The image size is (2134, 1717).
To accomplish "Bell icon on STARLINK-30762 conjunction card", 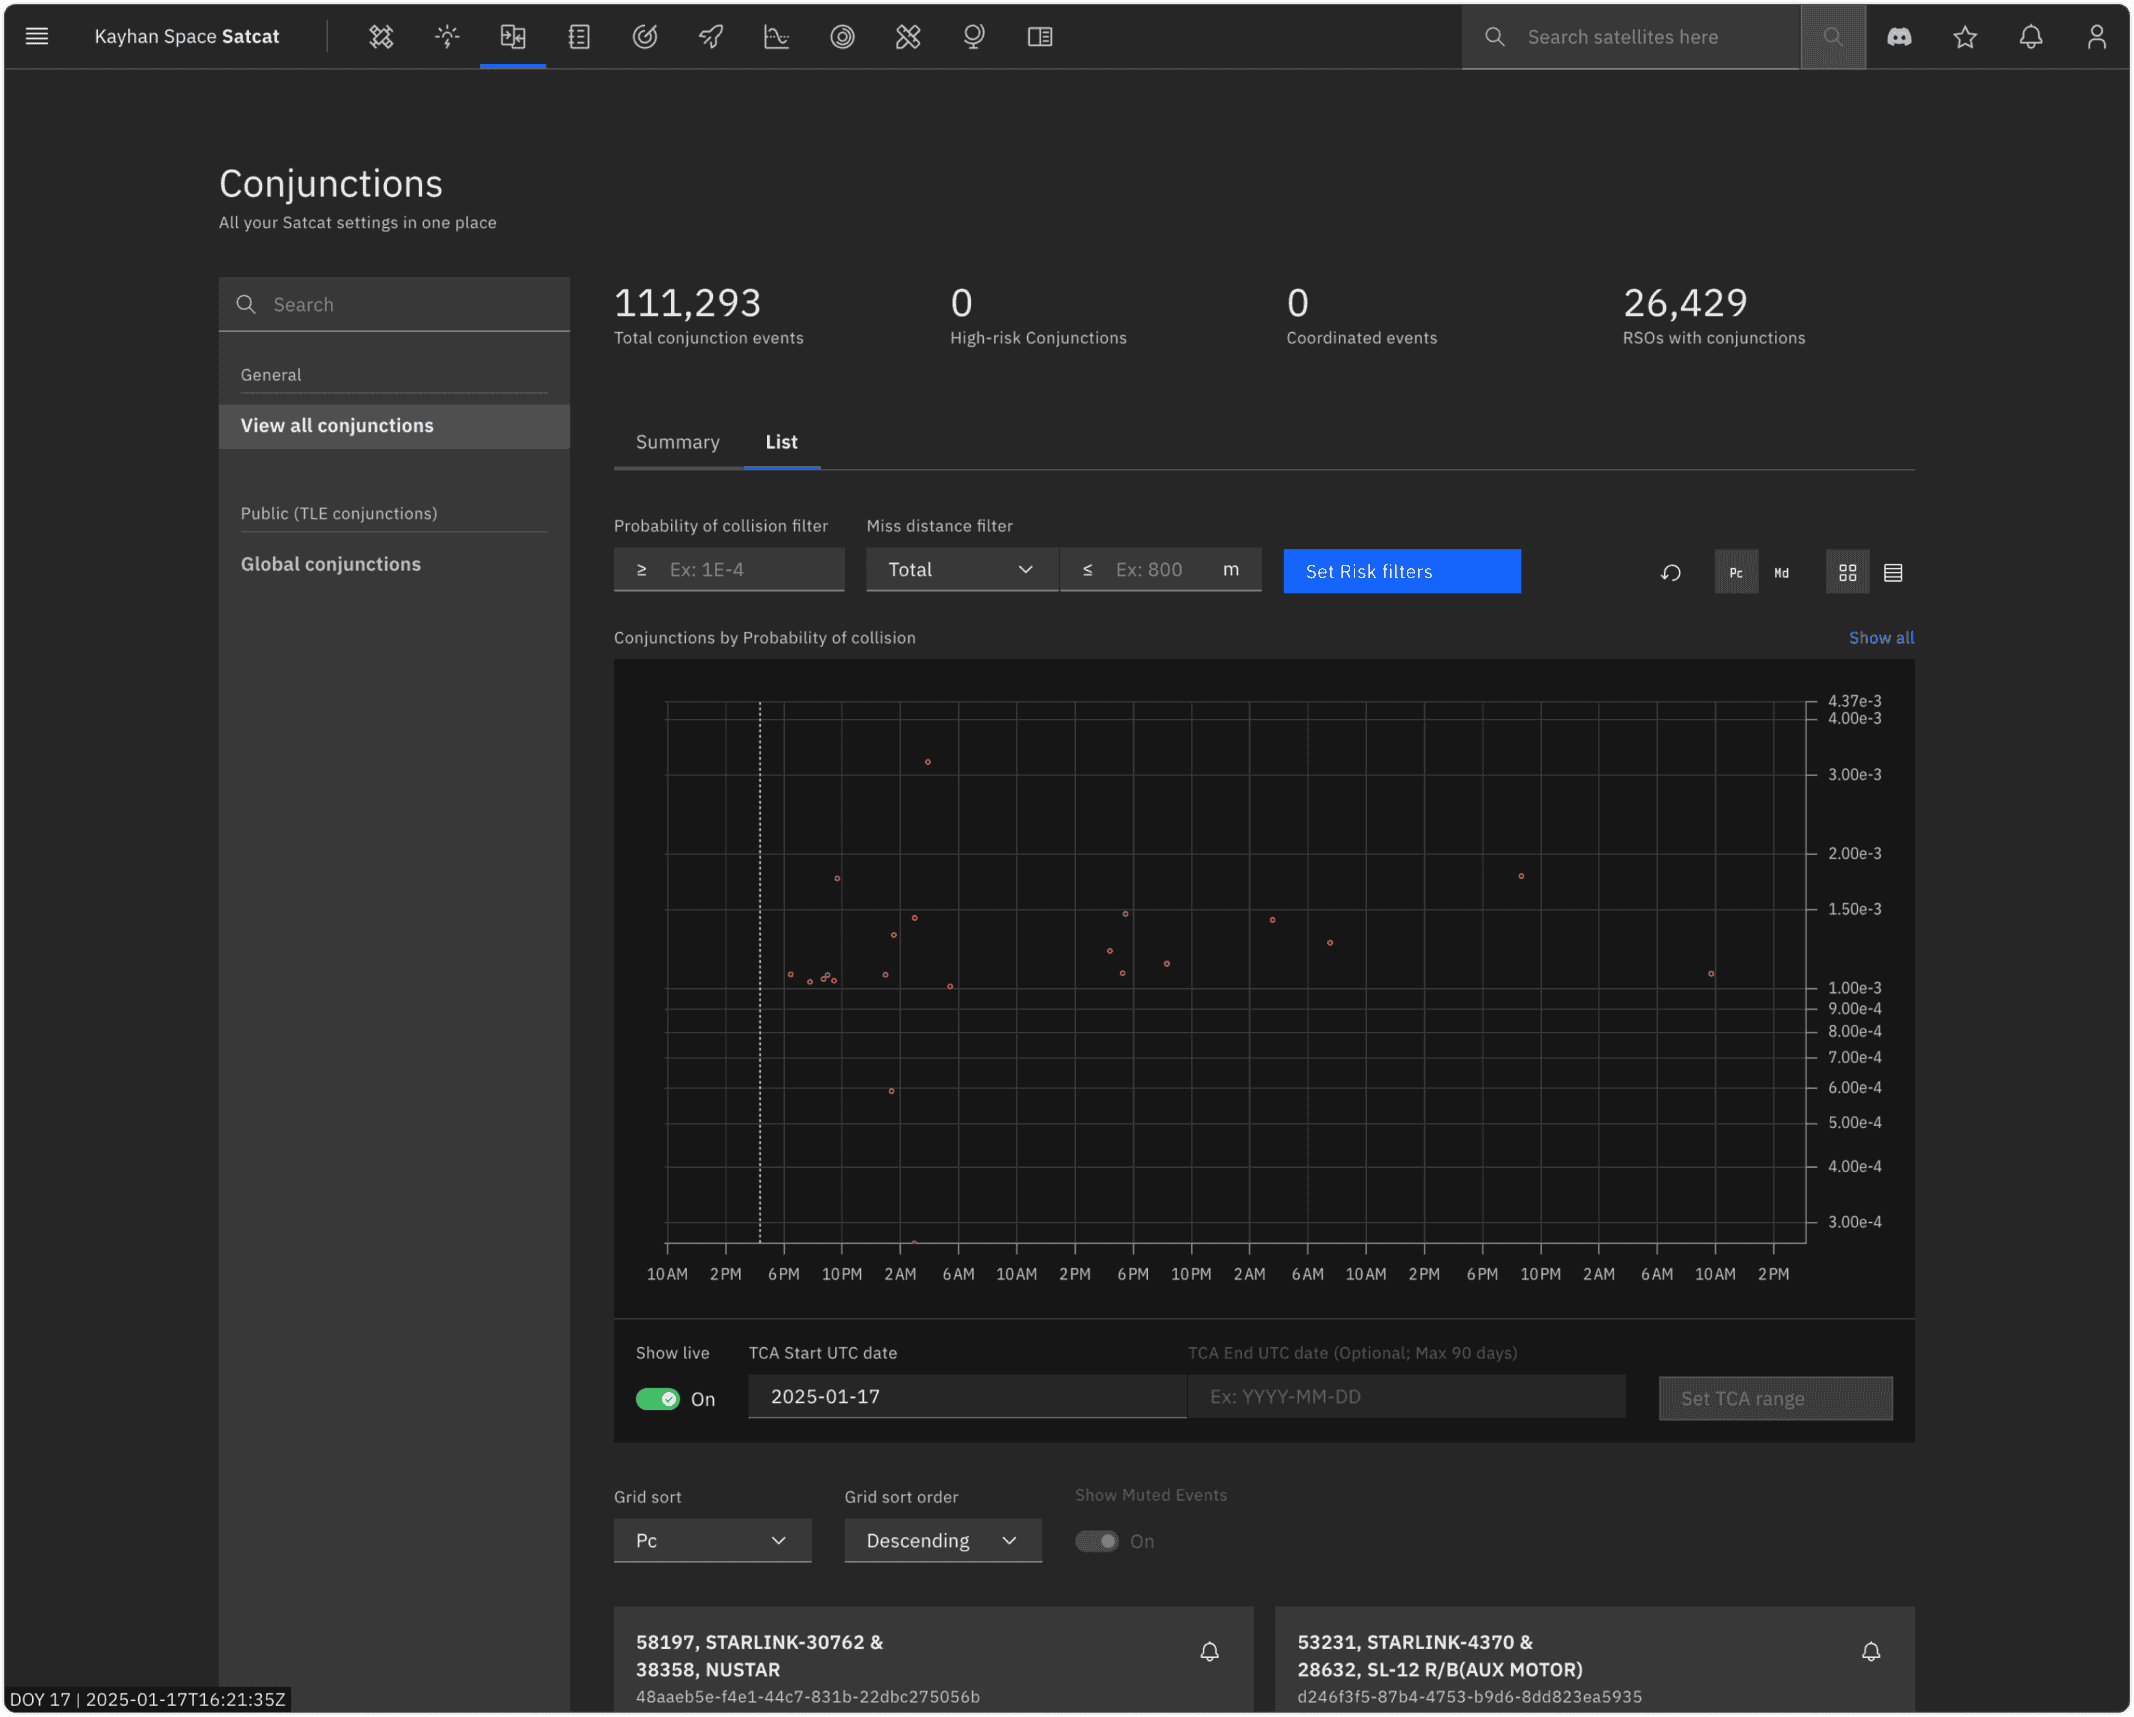I will (x=1209, y=1652).
